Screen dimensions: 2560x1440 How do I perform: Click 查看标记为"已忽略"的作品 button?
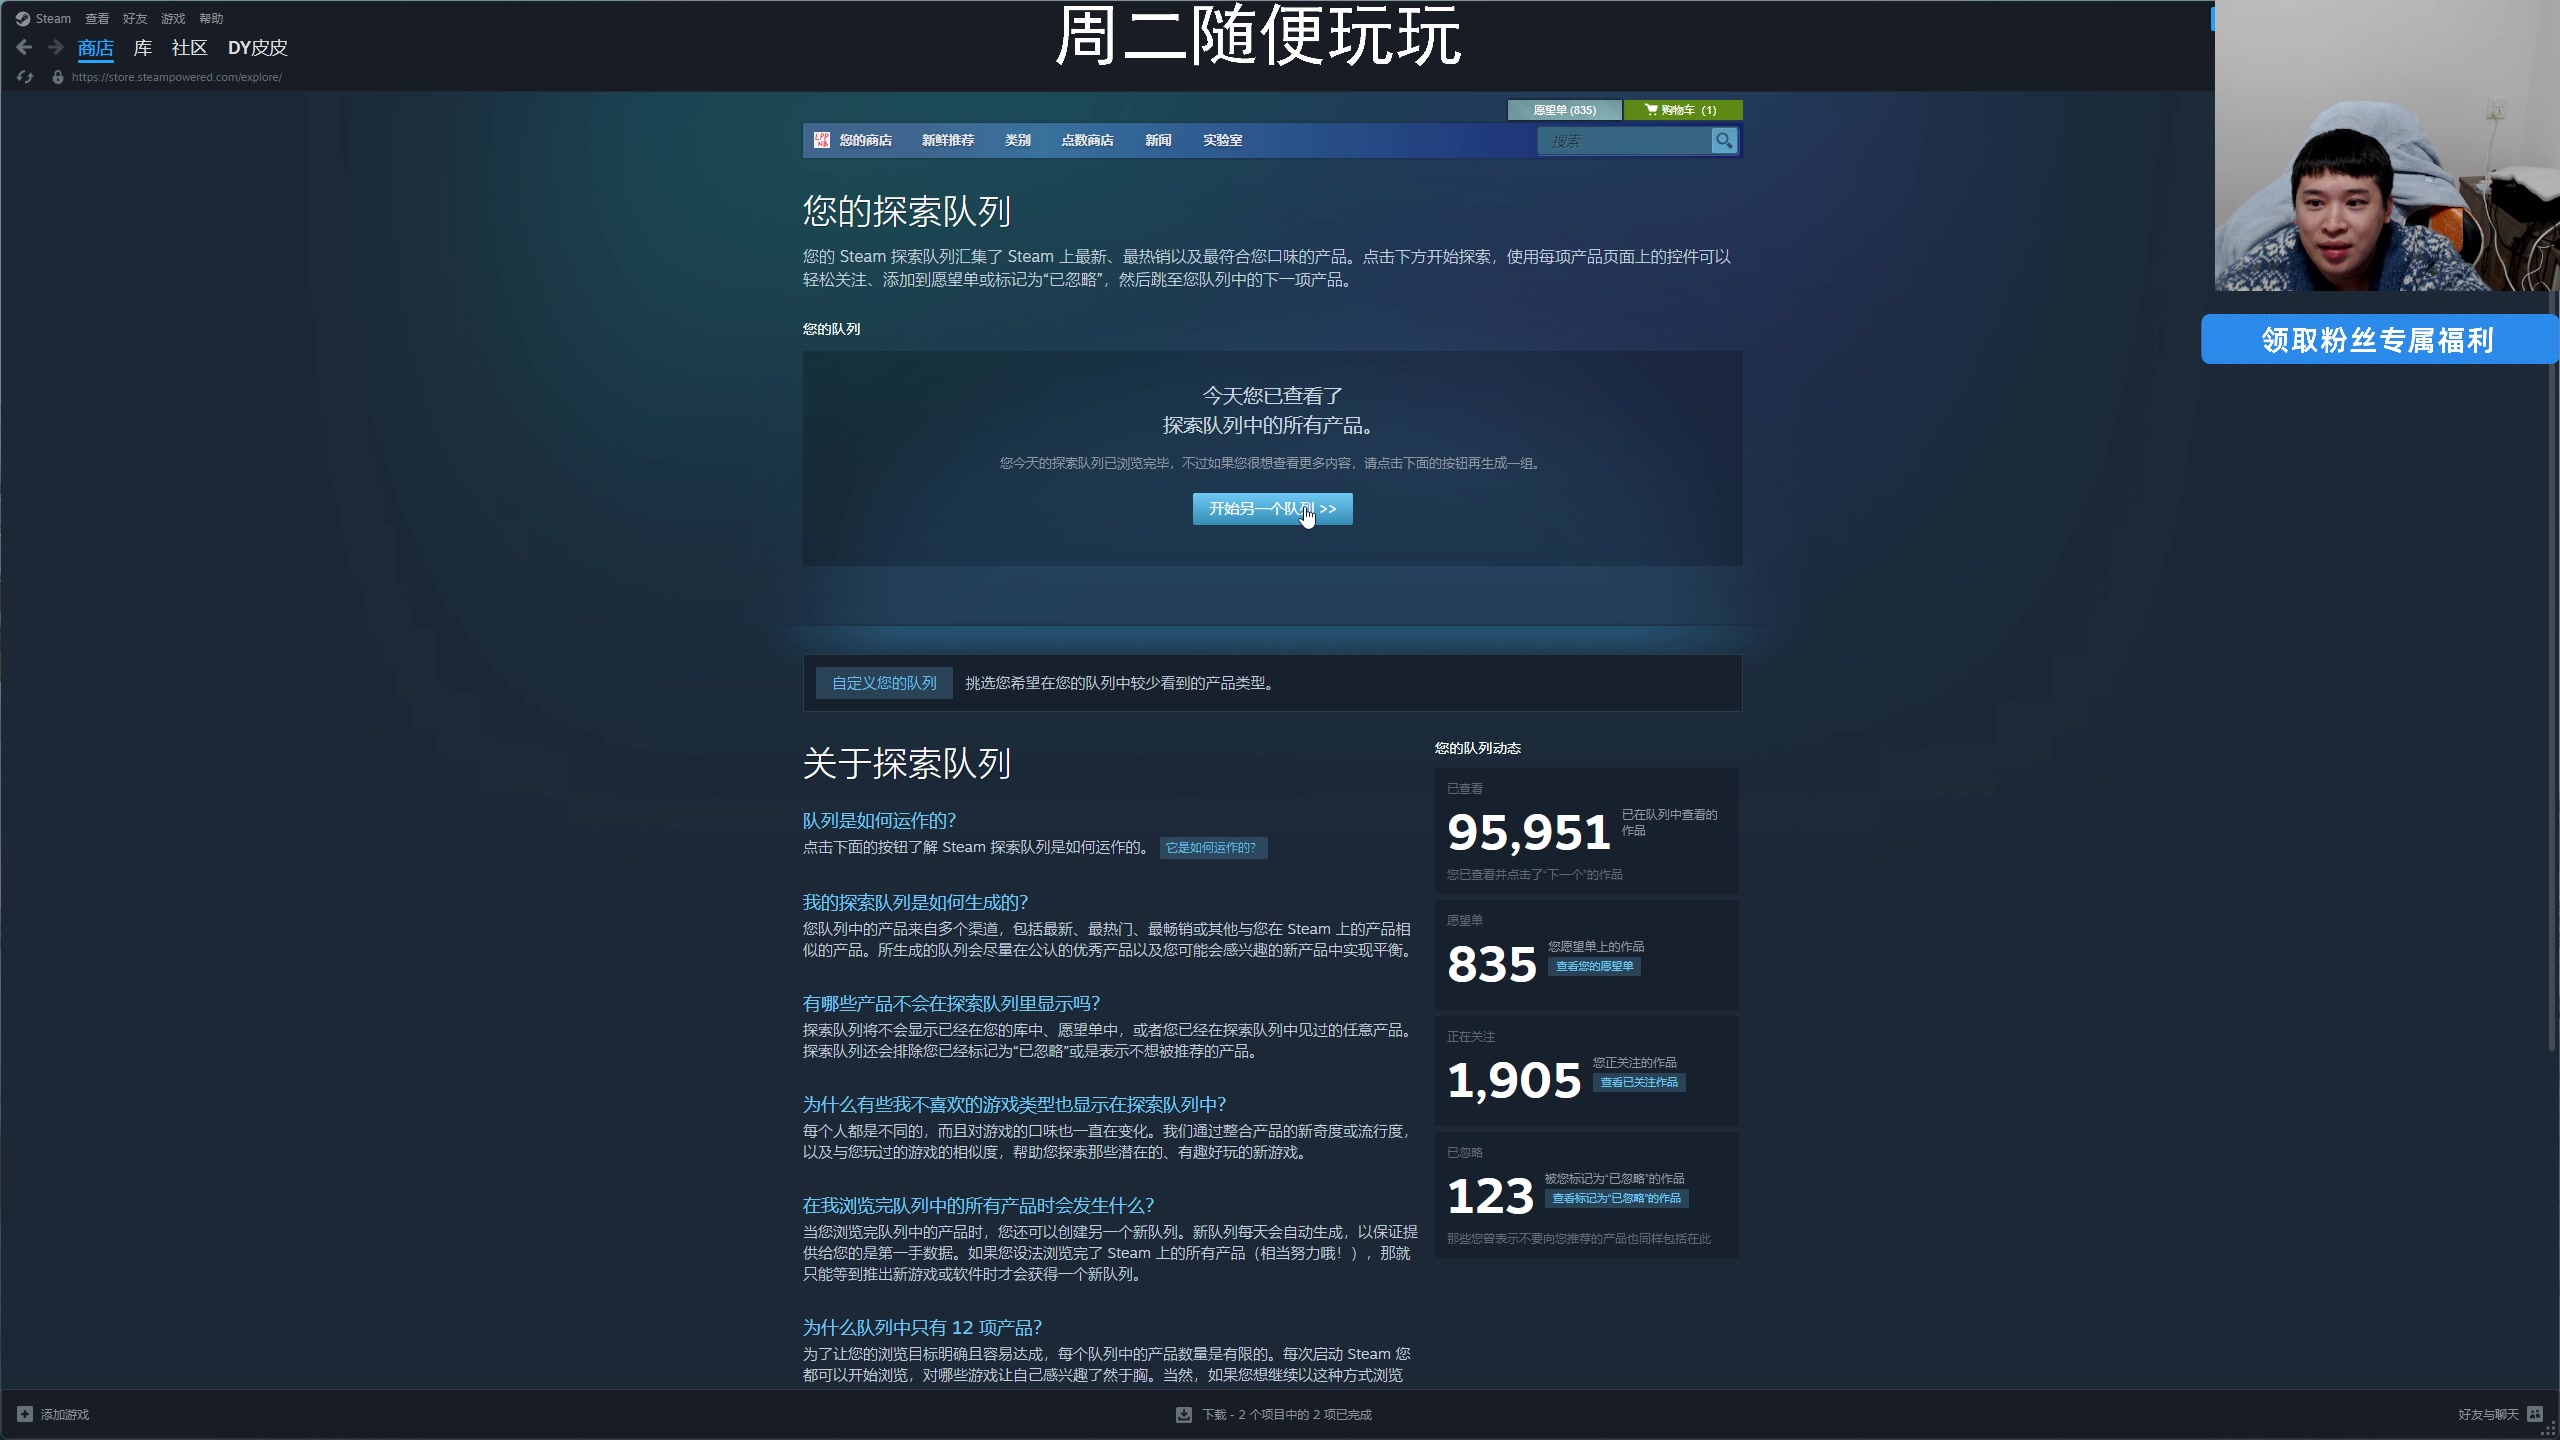pyautogui.click(x=1616, y=1199)
